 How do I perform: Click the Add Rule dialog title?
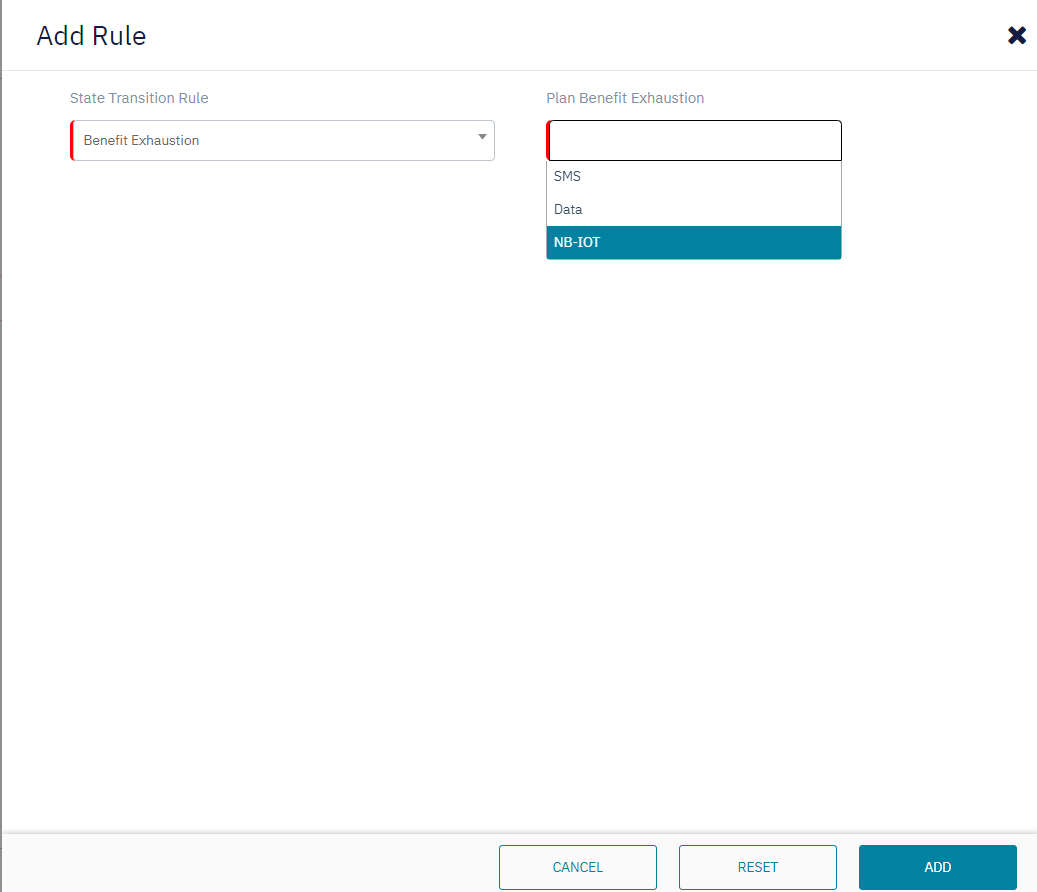pos(91,36)
